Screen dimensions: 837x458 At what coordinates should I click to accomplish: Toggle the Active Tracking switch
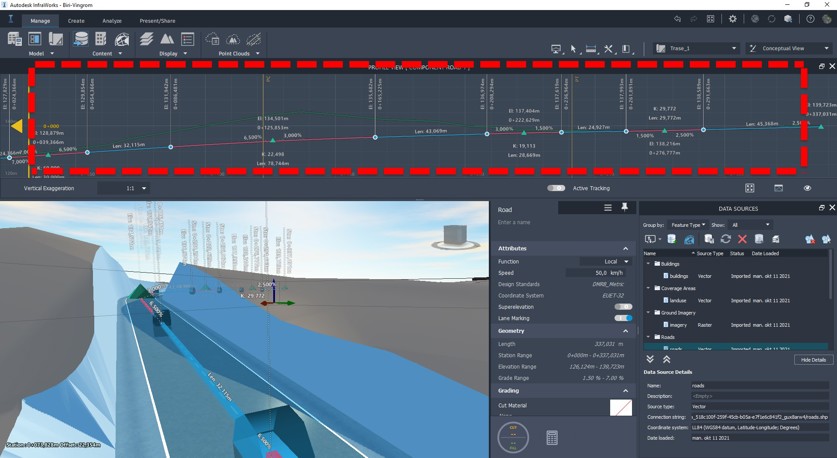tap(556, 188)
